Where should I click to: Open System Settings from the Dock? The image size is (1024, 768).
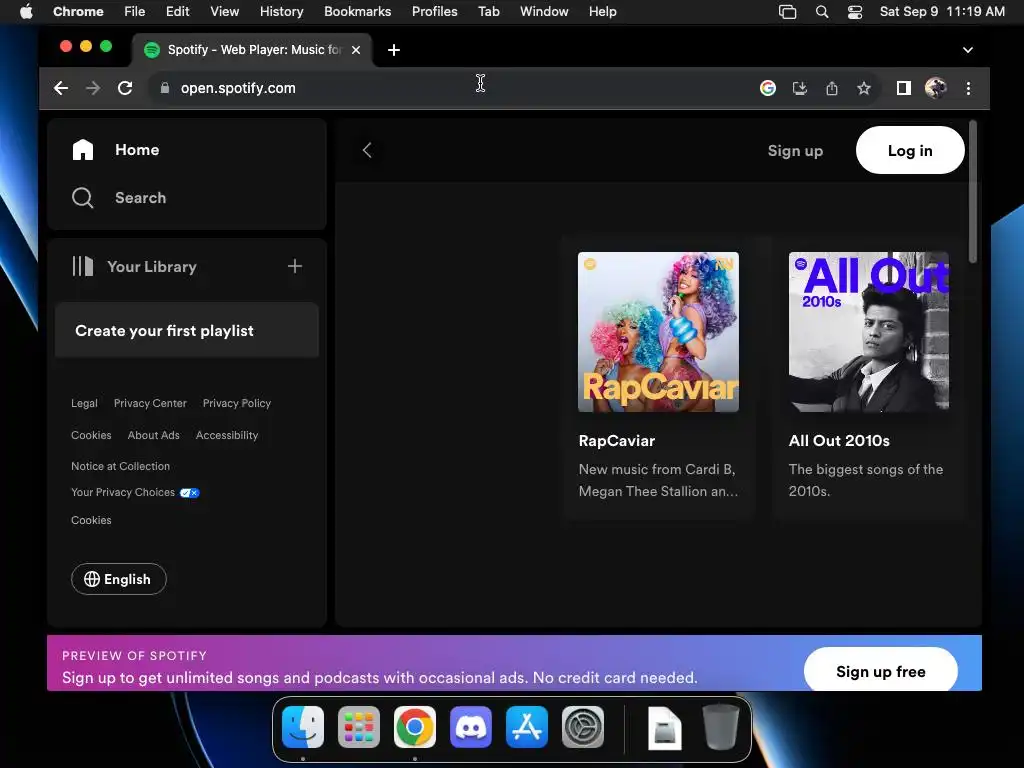[x=583, y=727]
